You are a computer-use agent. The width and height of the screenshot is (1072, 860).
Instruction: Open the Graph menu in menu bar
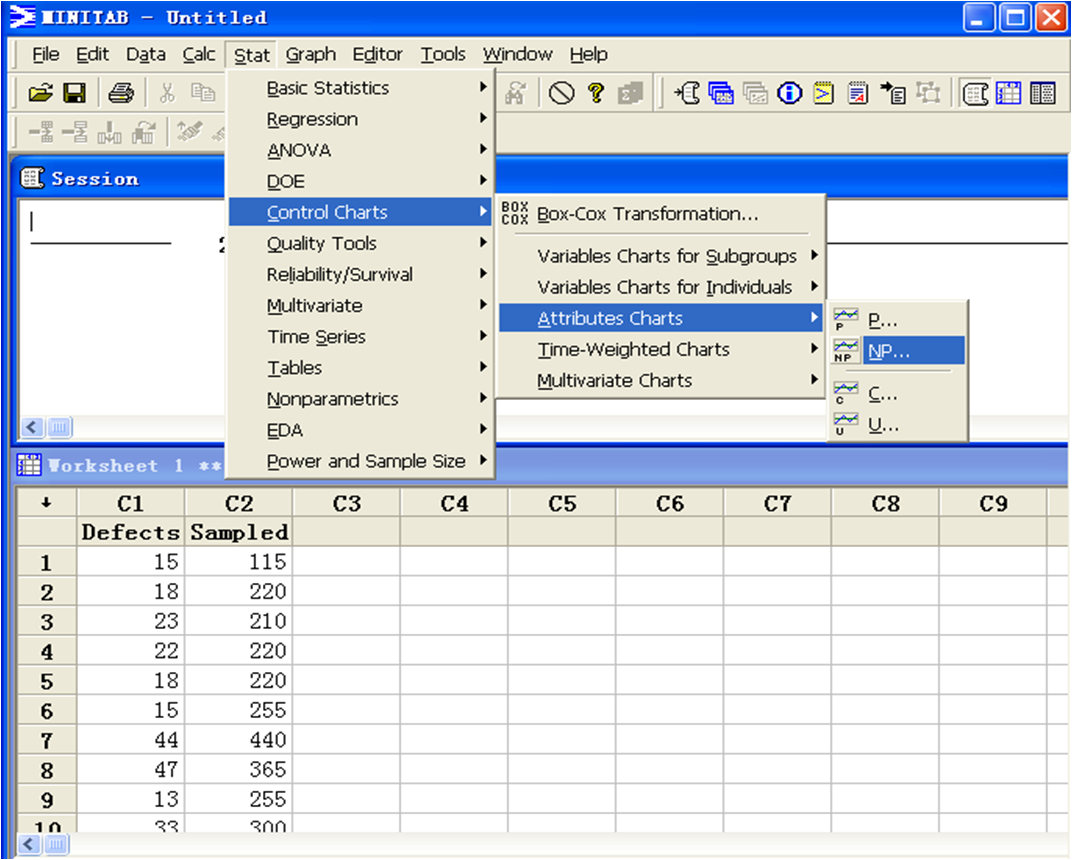(310, 54)
